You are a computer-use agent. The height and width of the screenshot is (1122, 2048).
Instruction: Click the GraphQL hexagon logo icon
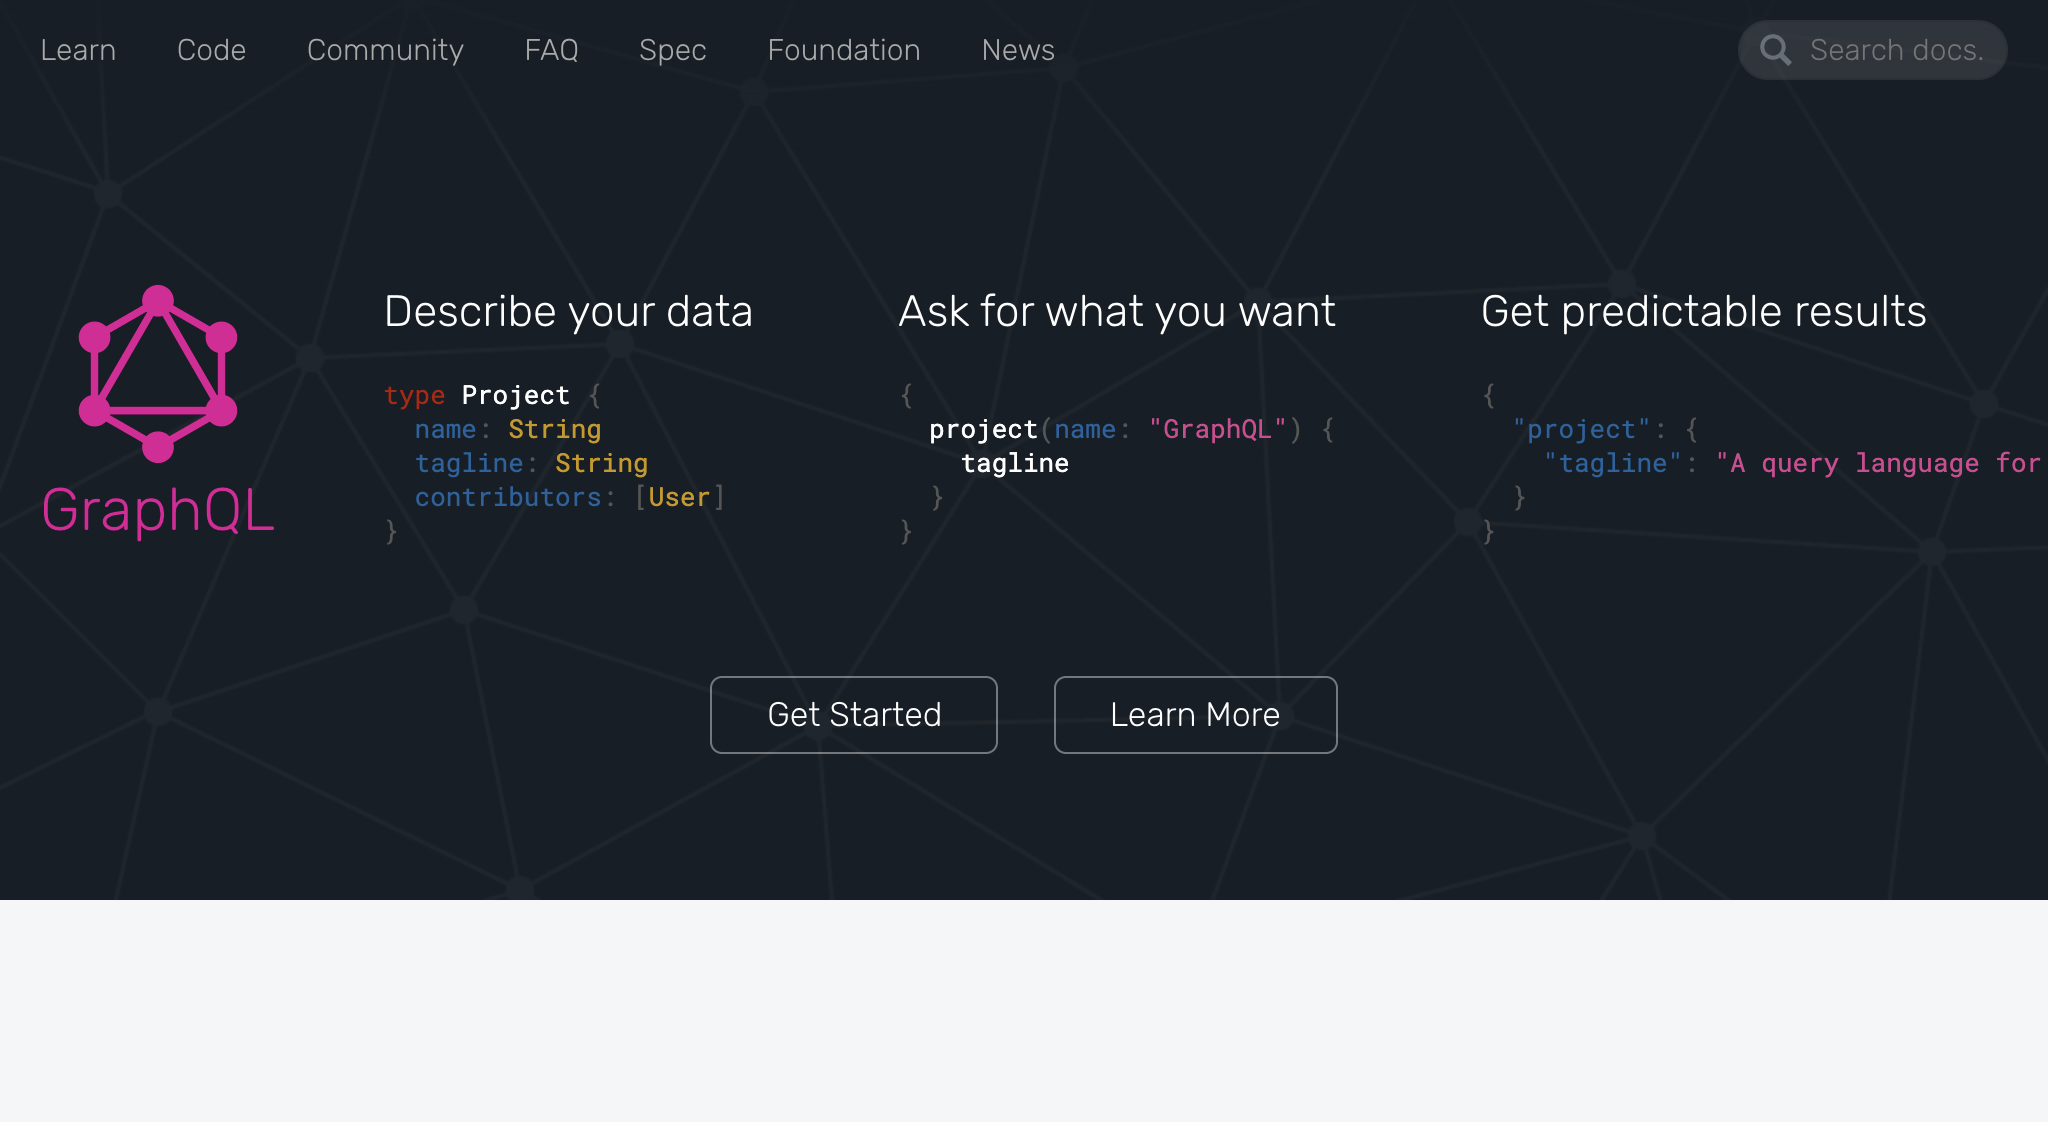tap(158, 374)
